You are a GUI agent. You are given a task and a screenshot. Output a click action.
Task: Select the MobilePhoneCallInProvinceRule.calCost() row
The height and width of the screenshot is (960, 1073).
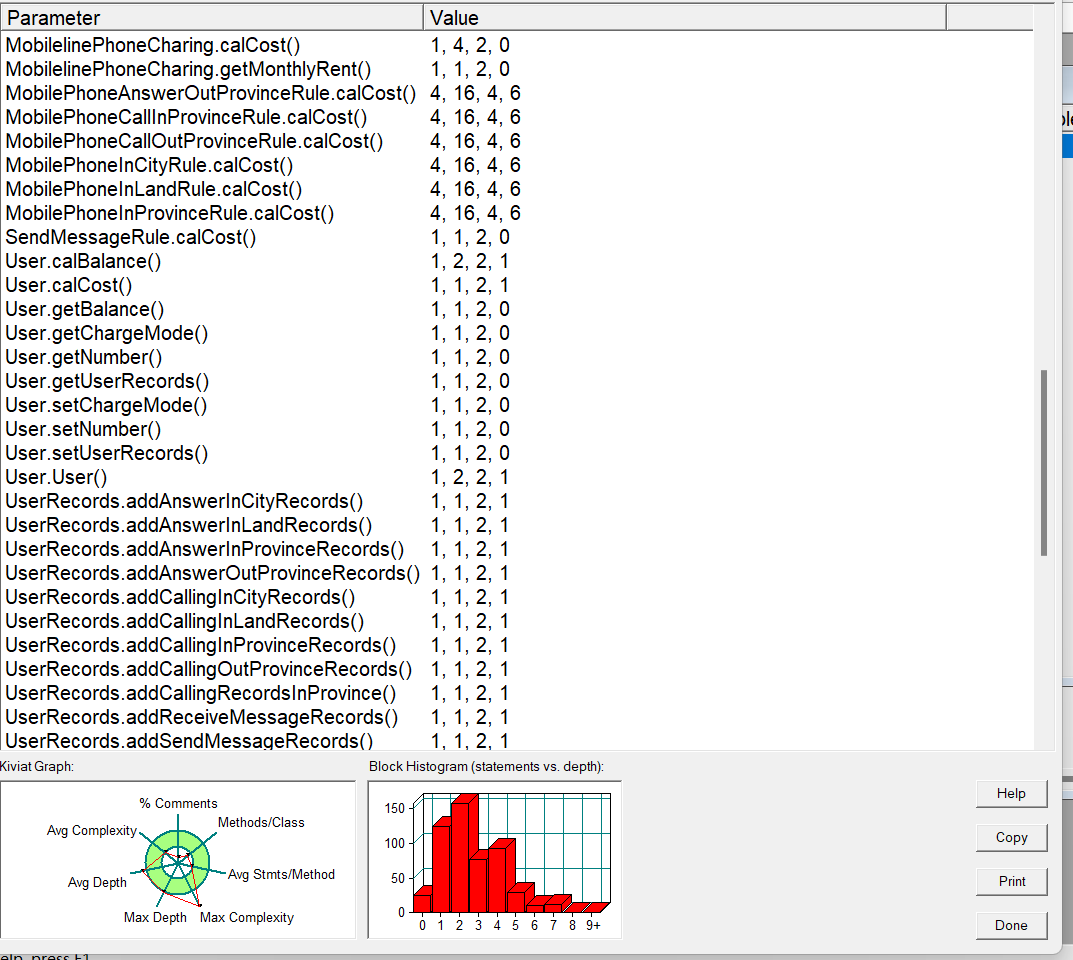point(517,117)
